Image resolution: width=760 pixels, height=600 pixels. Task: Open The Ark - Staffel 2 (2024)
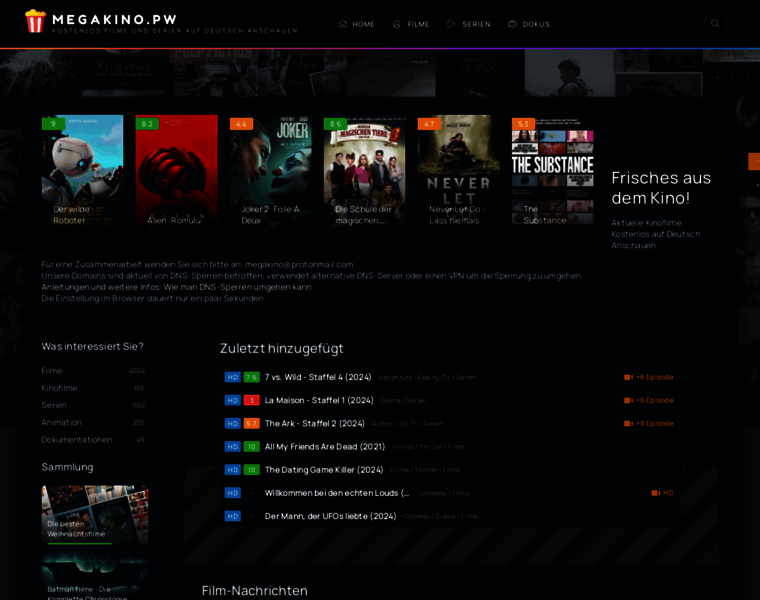coord(315,424)
